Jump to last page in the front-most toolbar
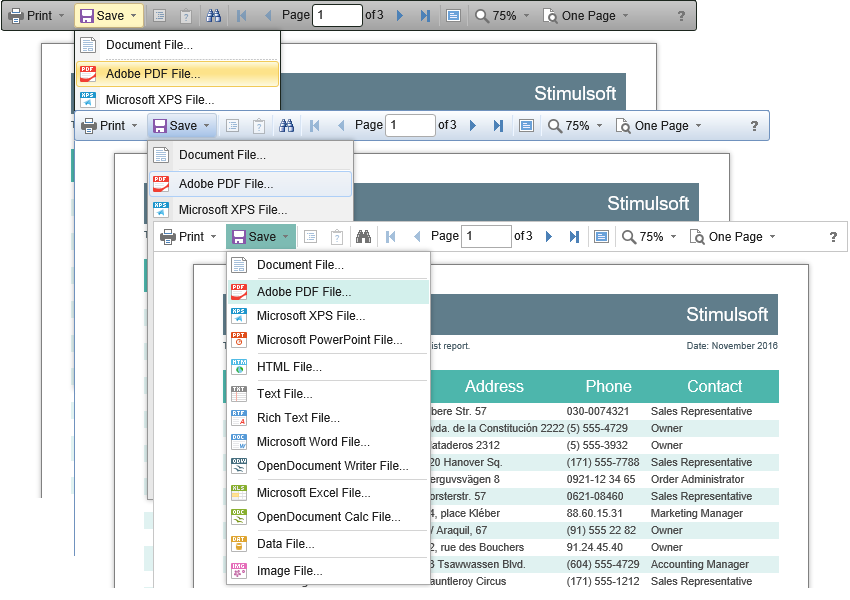This screenshot has width=850, height=600. (x=574, y=237)
